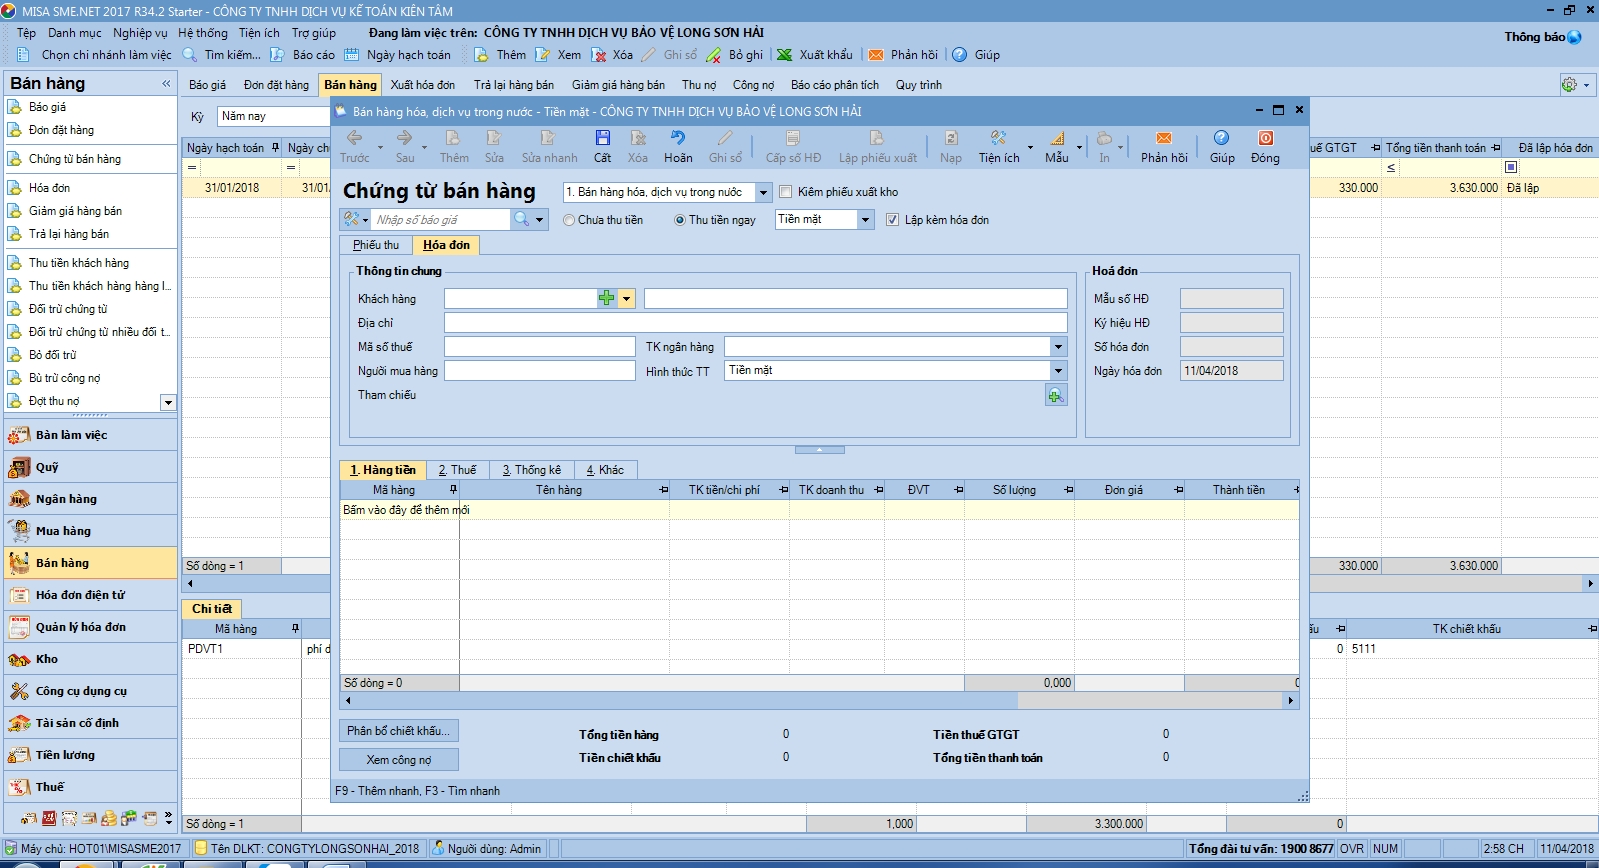The width and height of the screenshot is (1599, 868).
Task: Open Trả lại hàng bán sidebar link
Action: (68, 234)
